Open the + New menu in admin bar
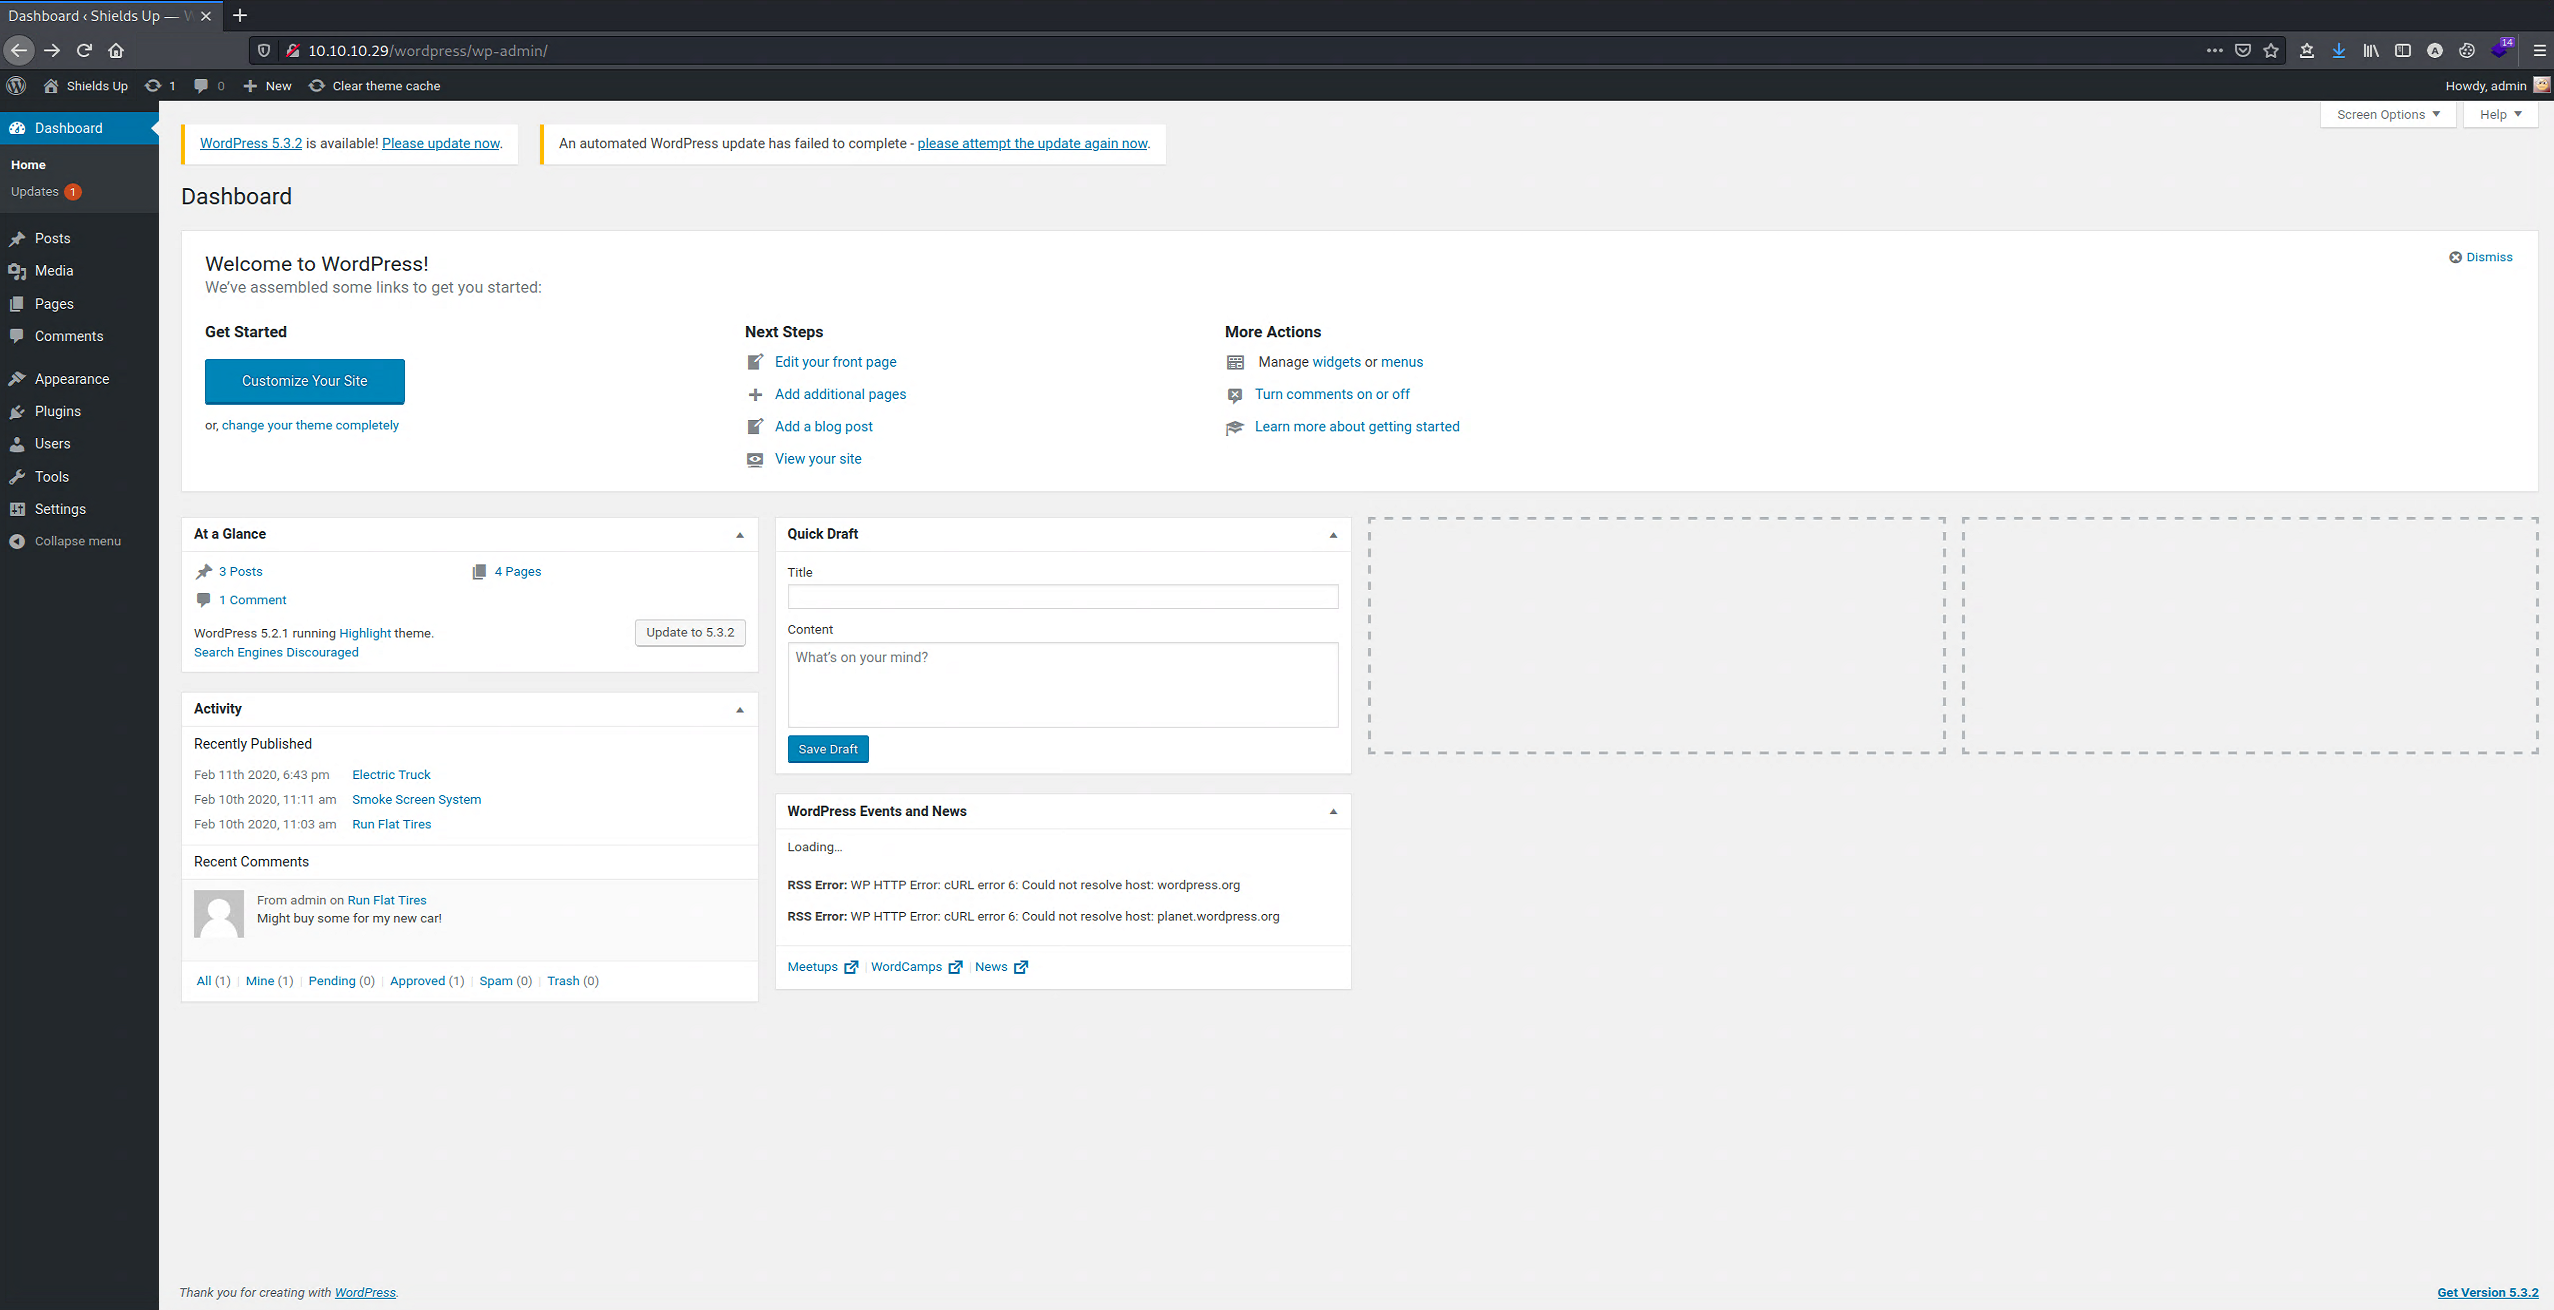 coord(266,86)
